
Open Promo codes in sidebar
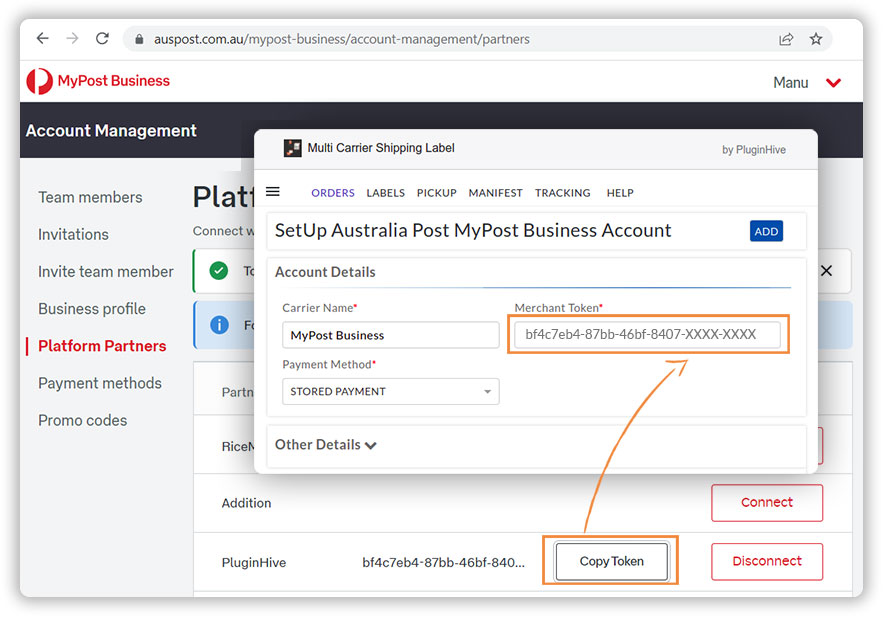(82, 420)
